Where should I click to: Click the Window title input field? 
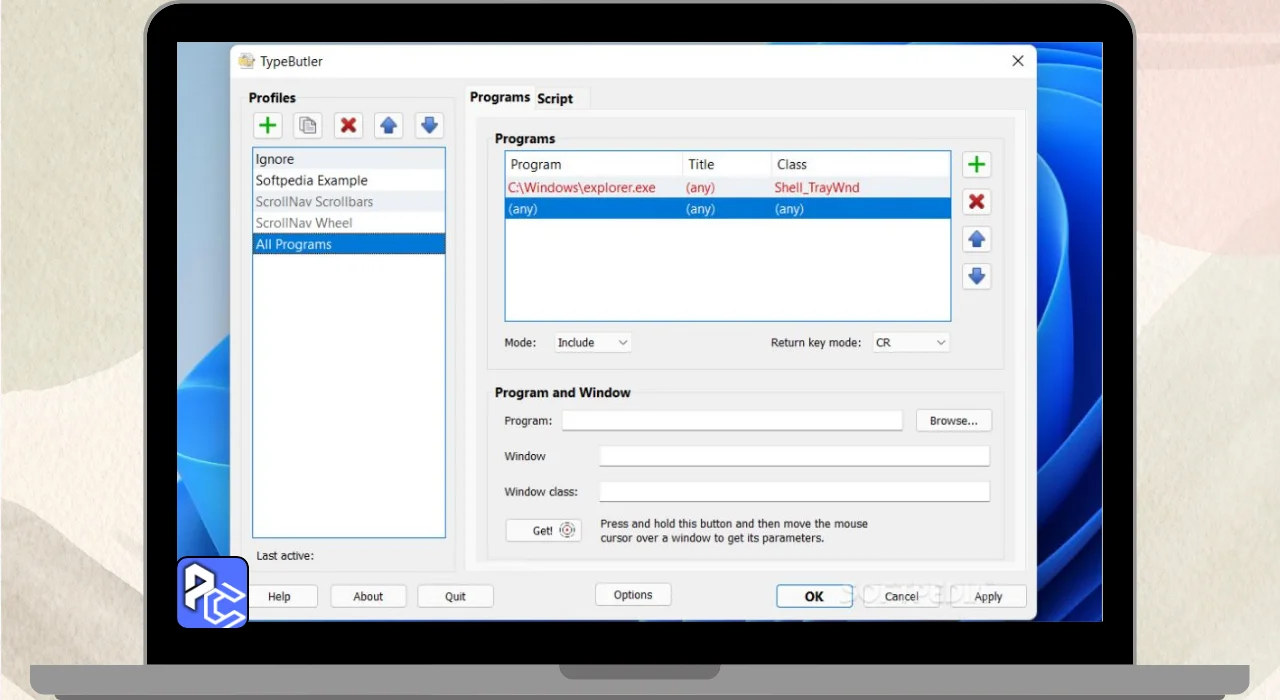(794, 456)
